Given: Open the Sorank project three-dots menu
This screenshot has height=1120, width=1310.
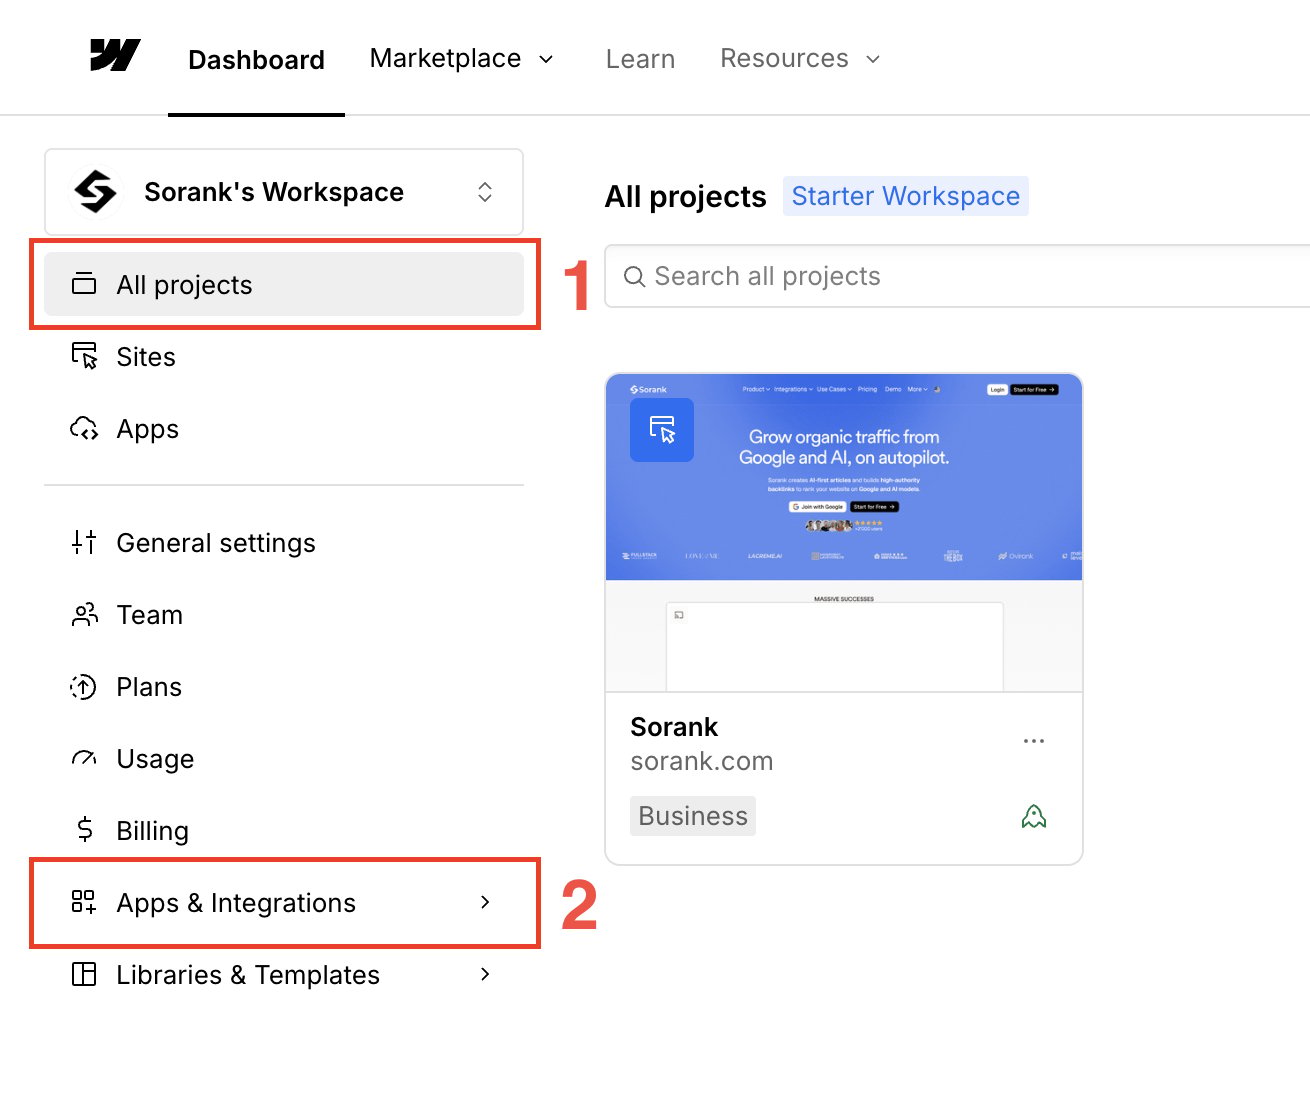Looking at the screenshot, I should point(1034,741).
